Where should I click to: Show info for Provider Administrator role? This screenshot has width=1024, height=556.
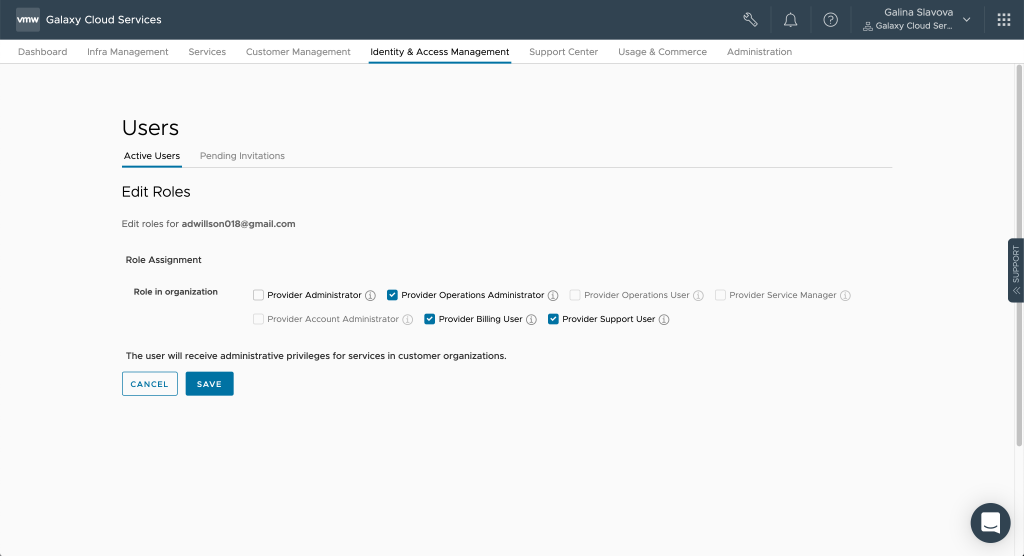click(x=370, y=296)
